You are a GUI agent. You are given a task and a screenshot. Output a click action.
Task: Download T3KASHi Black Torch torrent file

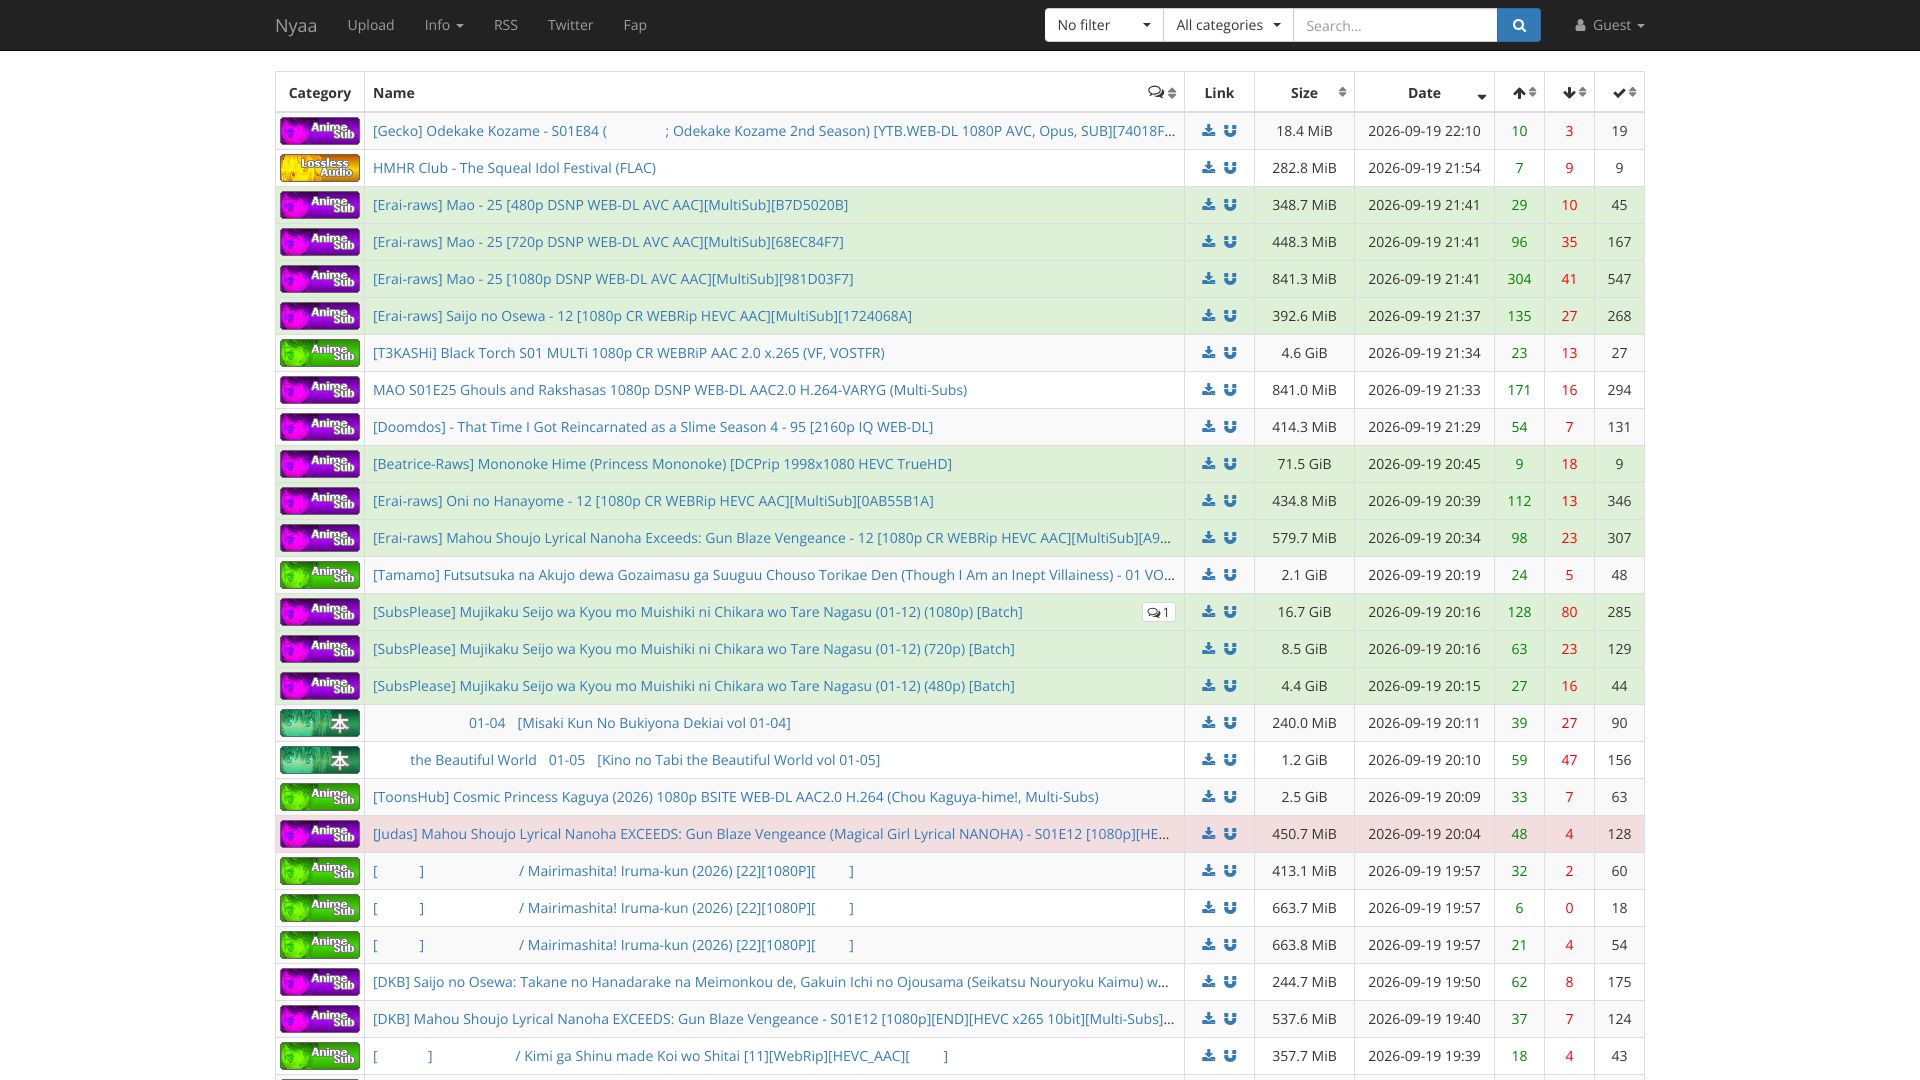[1208, 353]
